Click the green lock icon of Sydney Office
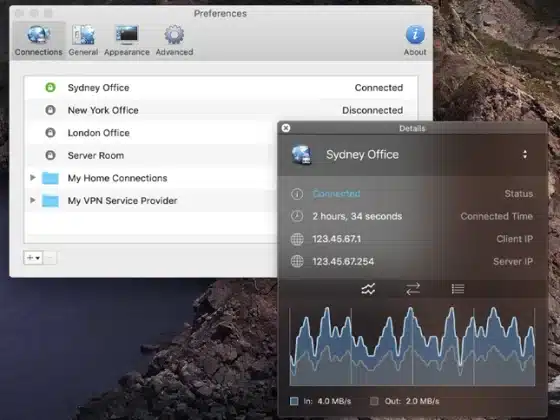Screen dimensions: 560x420 [50, 88]
